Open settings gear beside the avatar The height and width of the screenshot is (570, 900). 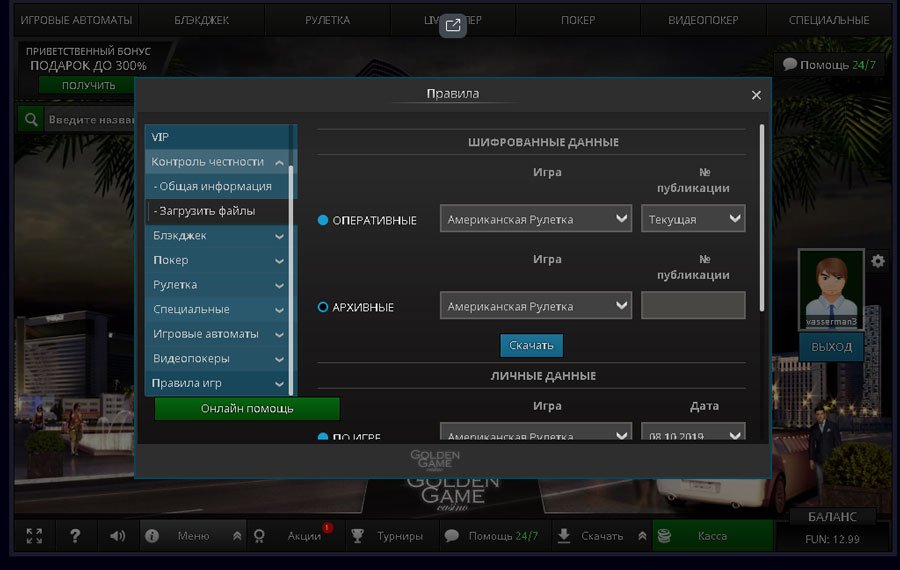[x=877, y=261]
